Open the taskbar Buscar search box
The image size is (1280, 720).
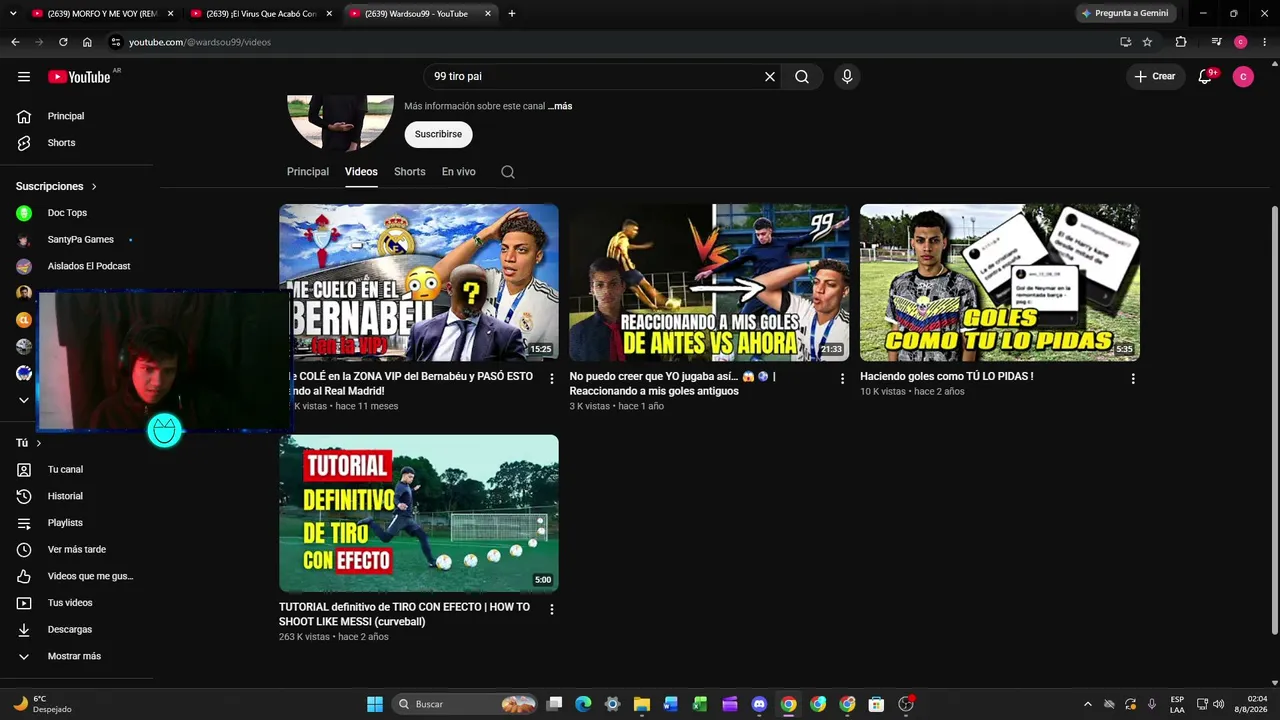click(466, 704)
